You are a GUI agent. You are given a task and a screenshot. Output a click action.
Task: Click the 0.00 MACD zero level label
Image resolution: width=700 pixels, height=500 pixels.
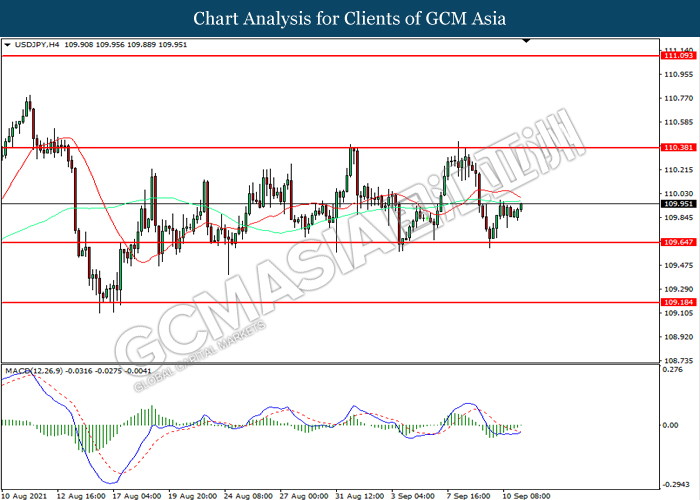(x=671, y=425)
